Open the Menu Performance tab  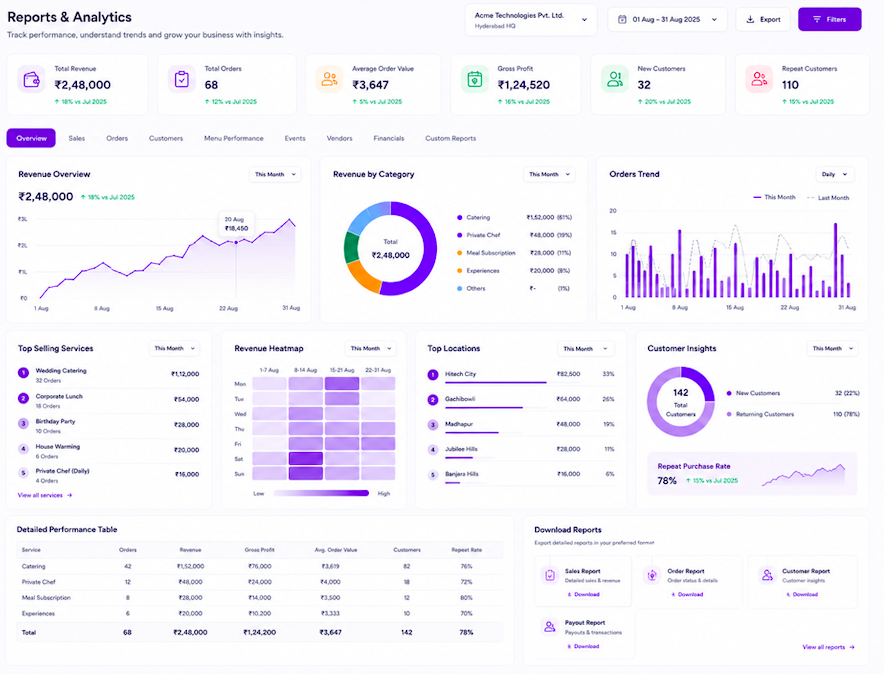click(x=233, y=138)
